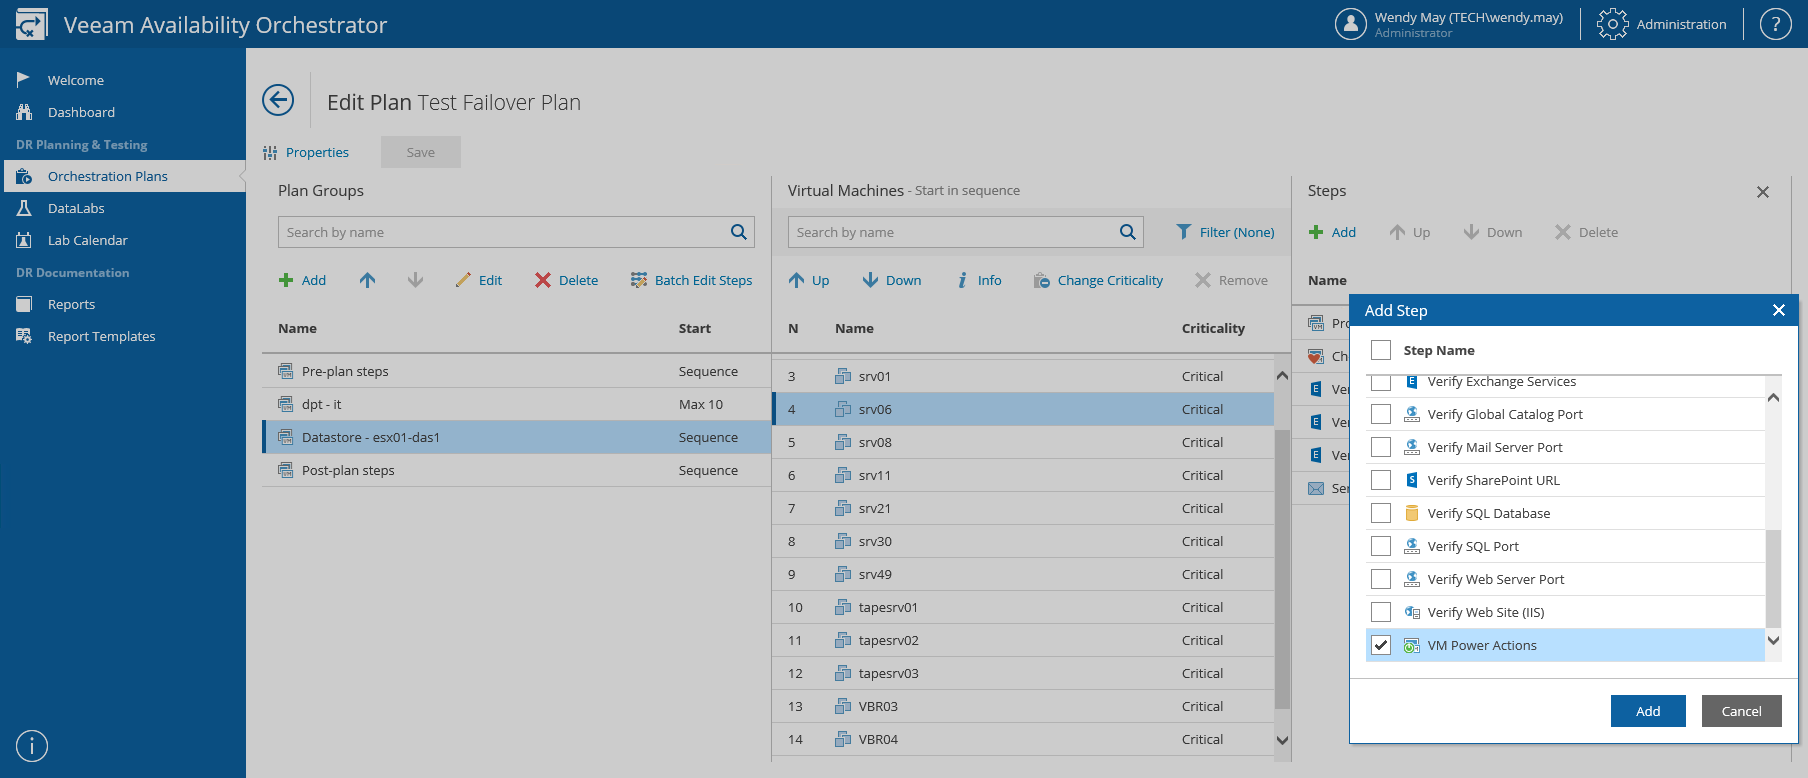1808x778 pixels.
Task: Open the Properties view
Action: pos(306,152)
